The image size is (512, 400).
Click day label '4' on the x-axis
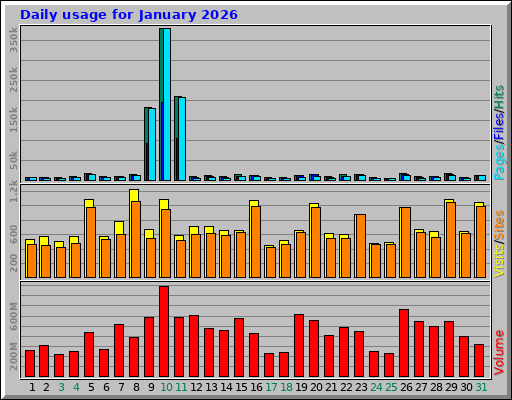[x=76, y=387]
